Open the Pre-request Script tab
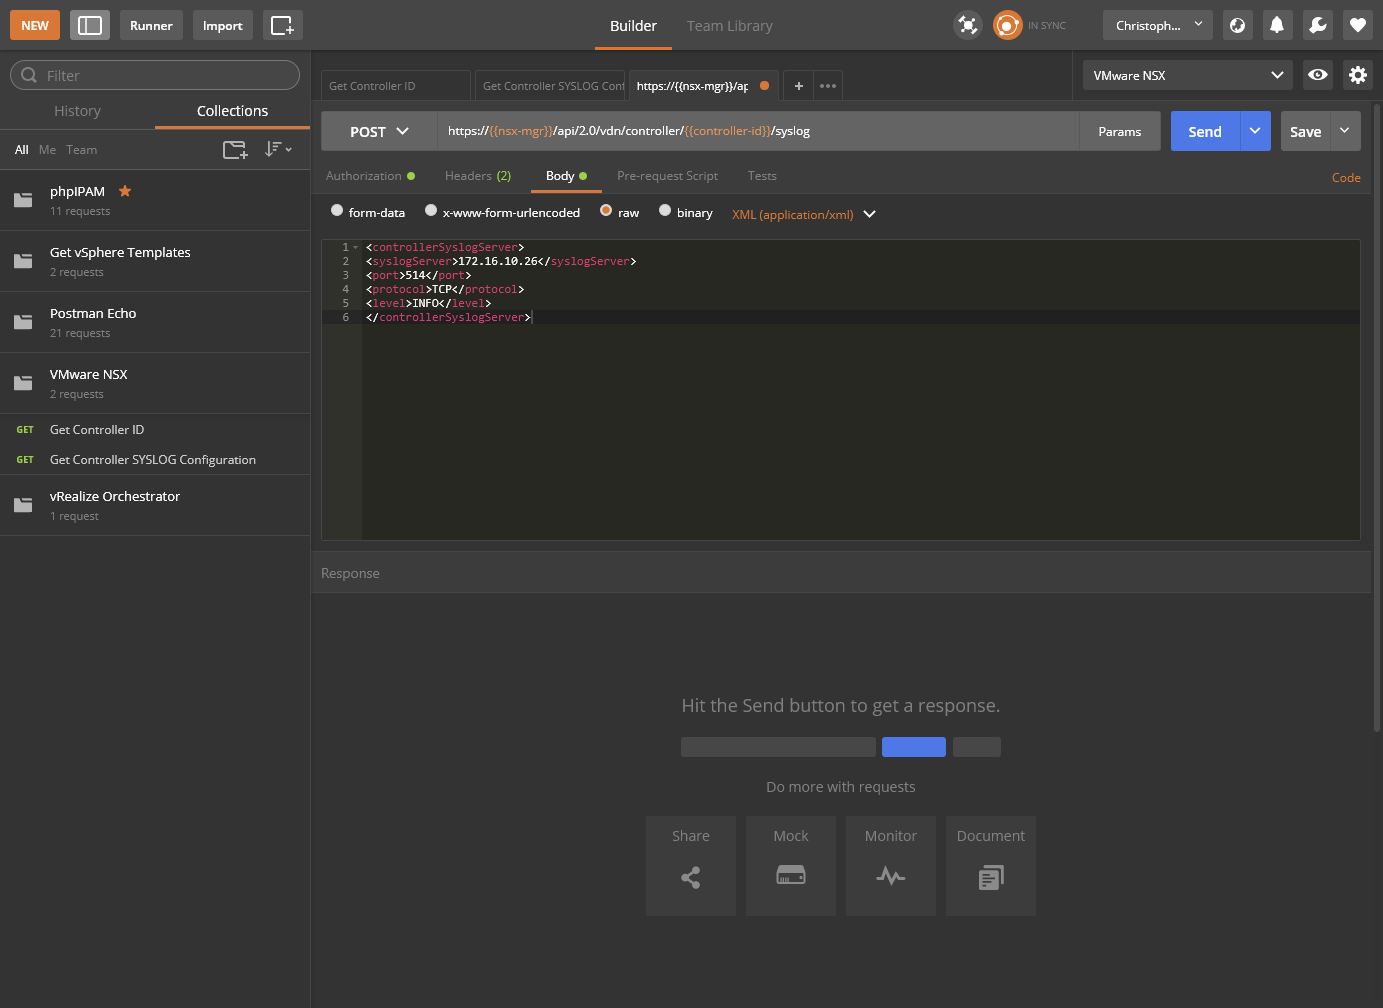1383x1008 pixels. point(667,176)
